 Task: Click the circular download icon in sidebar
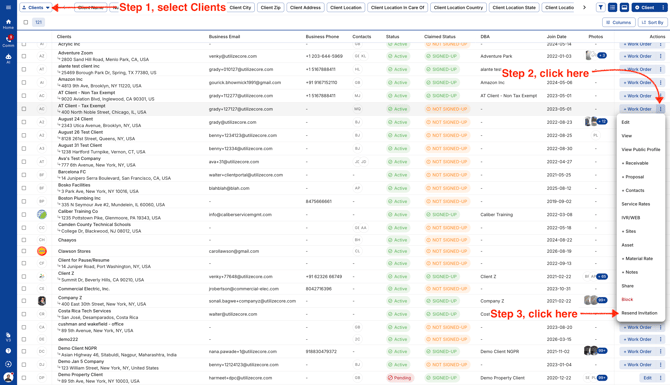point(8,364)
